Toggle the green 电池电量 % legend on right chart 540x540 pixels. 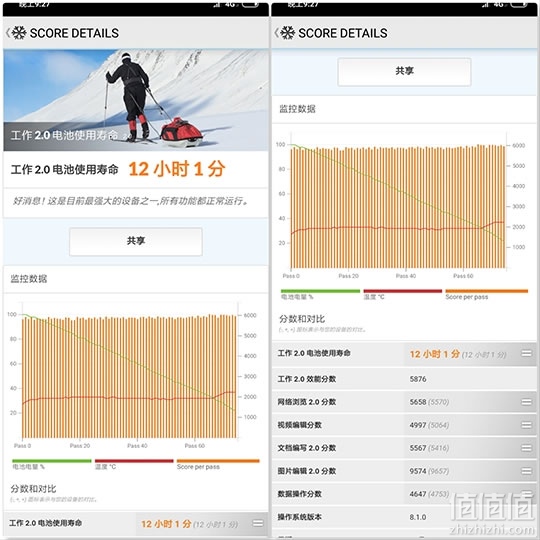(320, 294)
